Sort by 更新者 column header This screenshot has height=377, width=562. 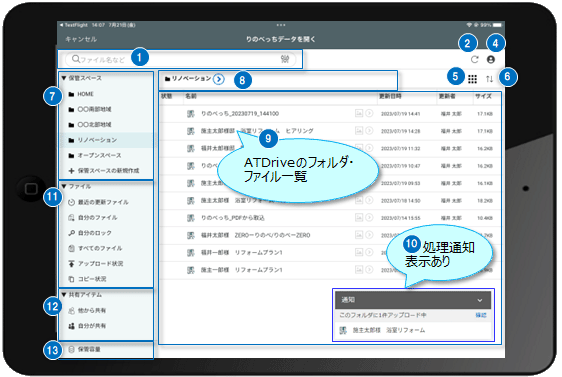coord(447,96)
